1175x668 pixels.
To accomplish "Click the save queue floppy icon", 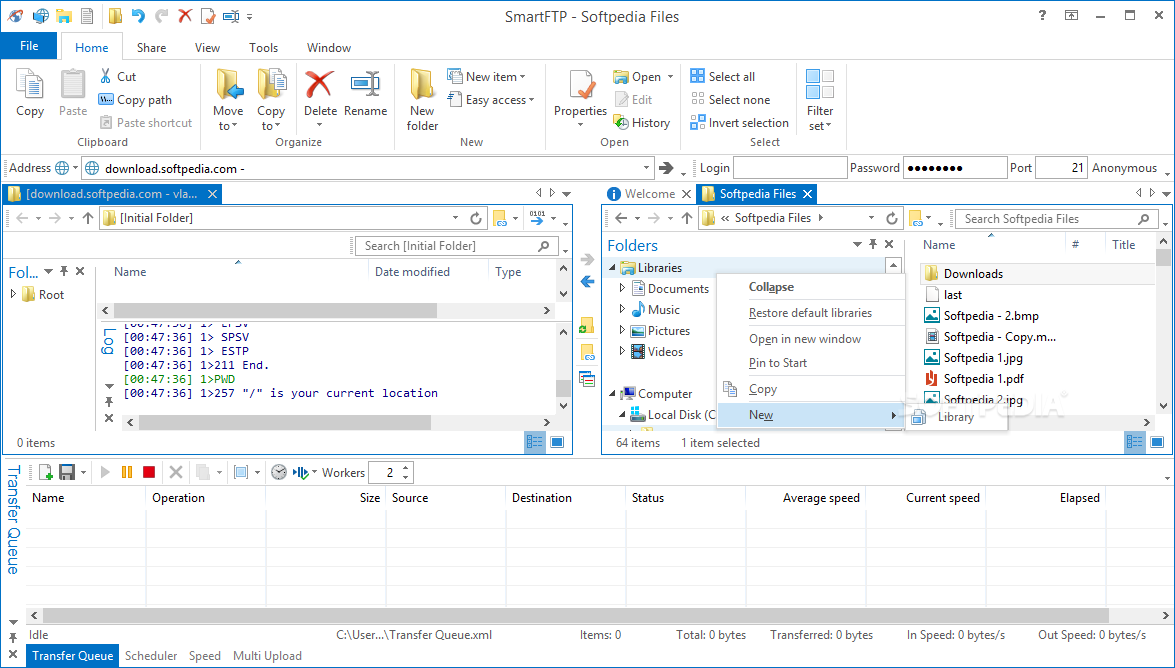I will 67,472.
